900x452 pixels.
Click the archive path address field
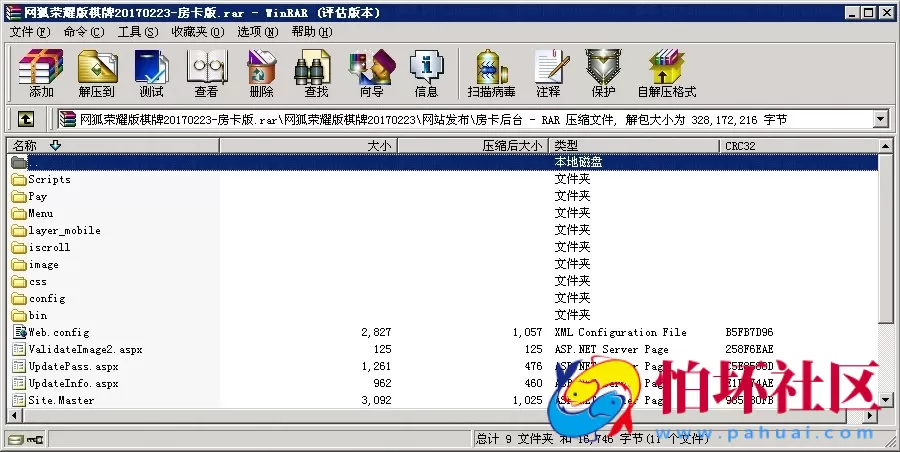[x=465, y=119]
